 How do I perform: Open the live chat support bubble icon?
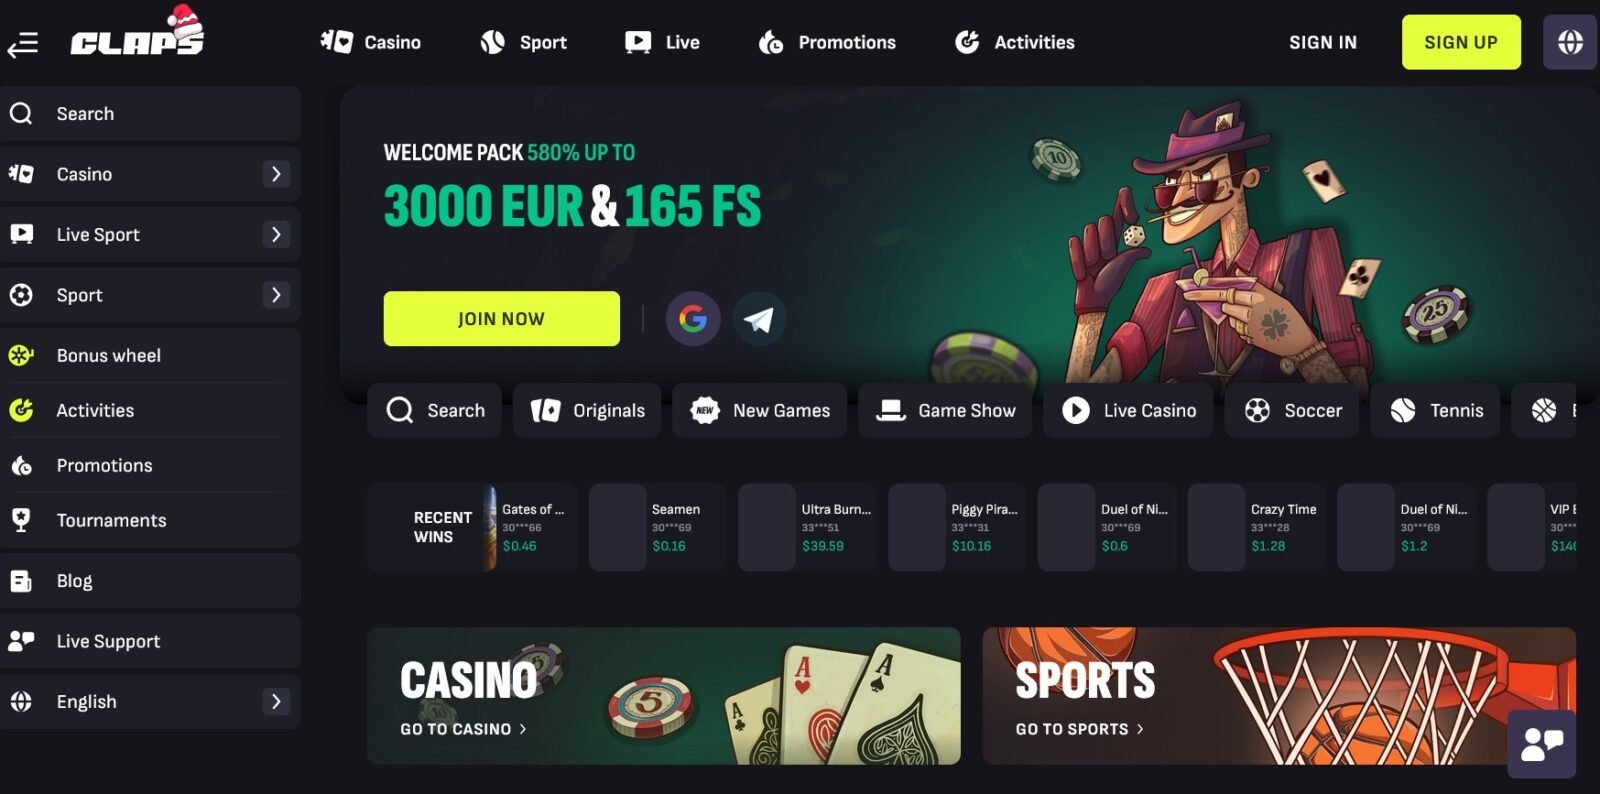(x=1542, y=744)
